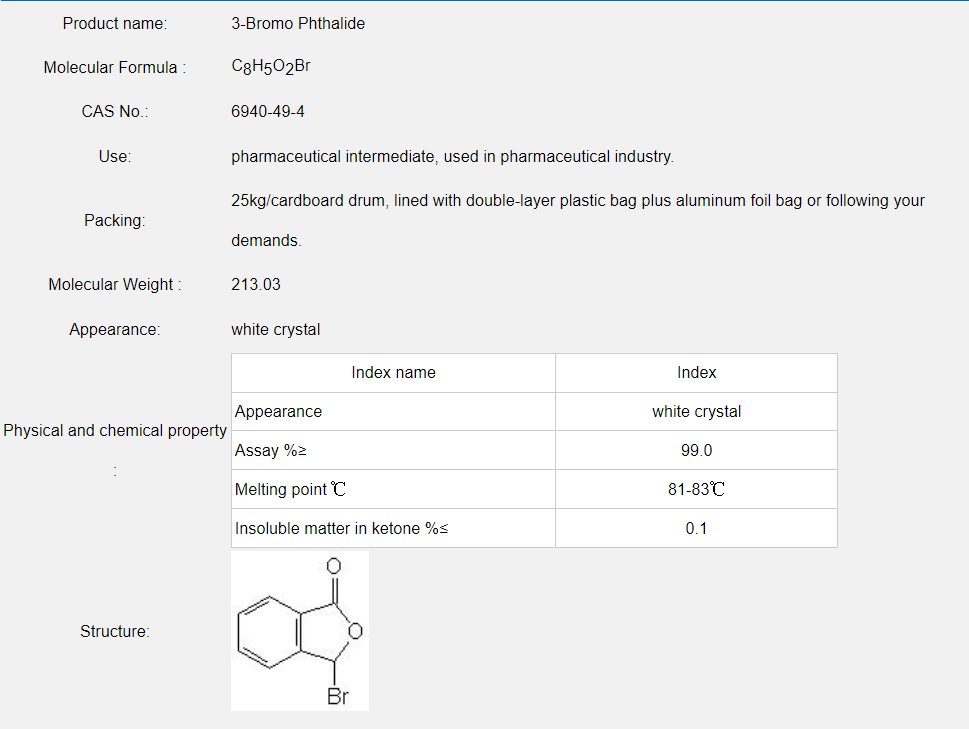Click the Assay %≥ table cell
The width and height of the screenshot is (969, 729).
pyautogui.click(x=271, y=450)
